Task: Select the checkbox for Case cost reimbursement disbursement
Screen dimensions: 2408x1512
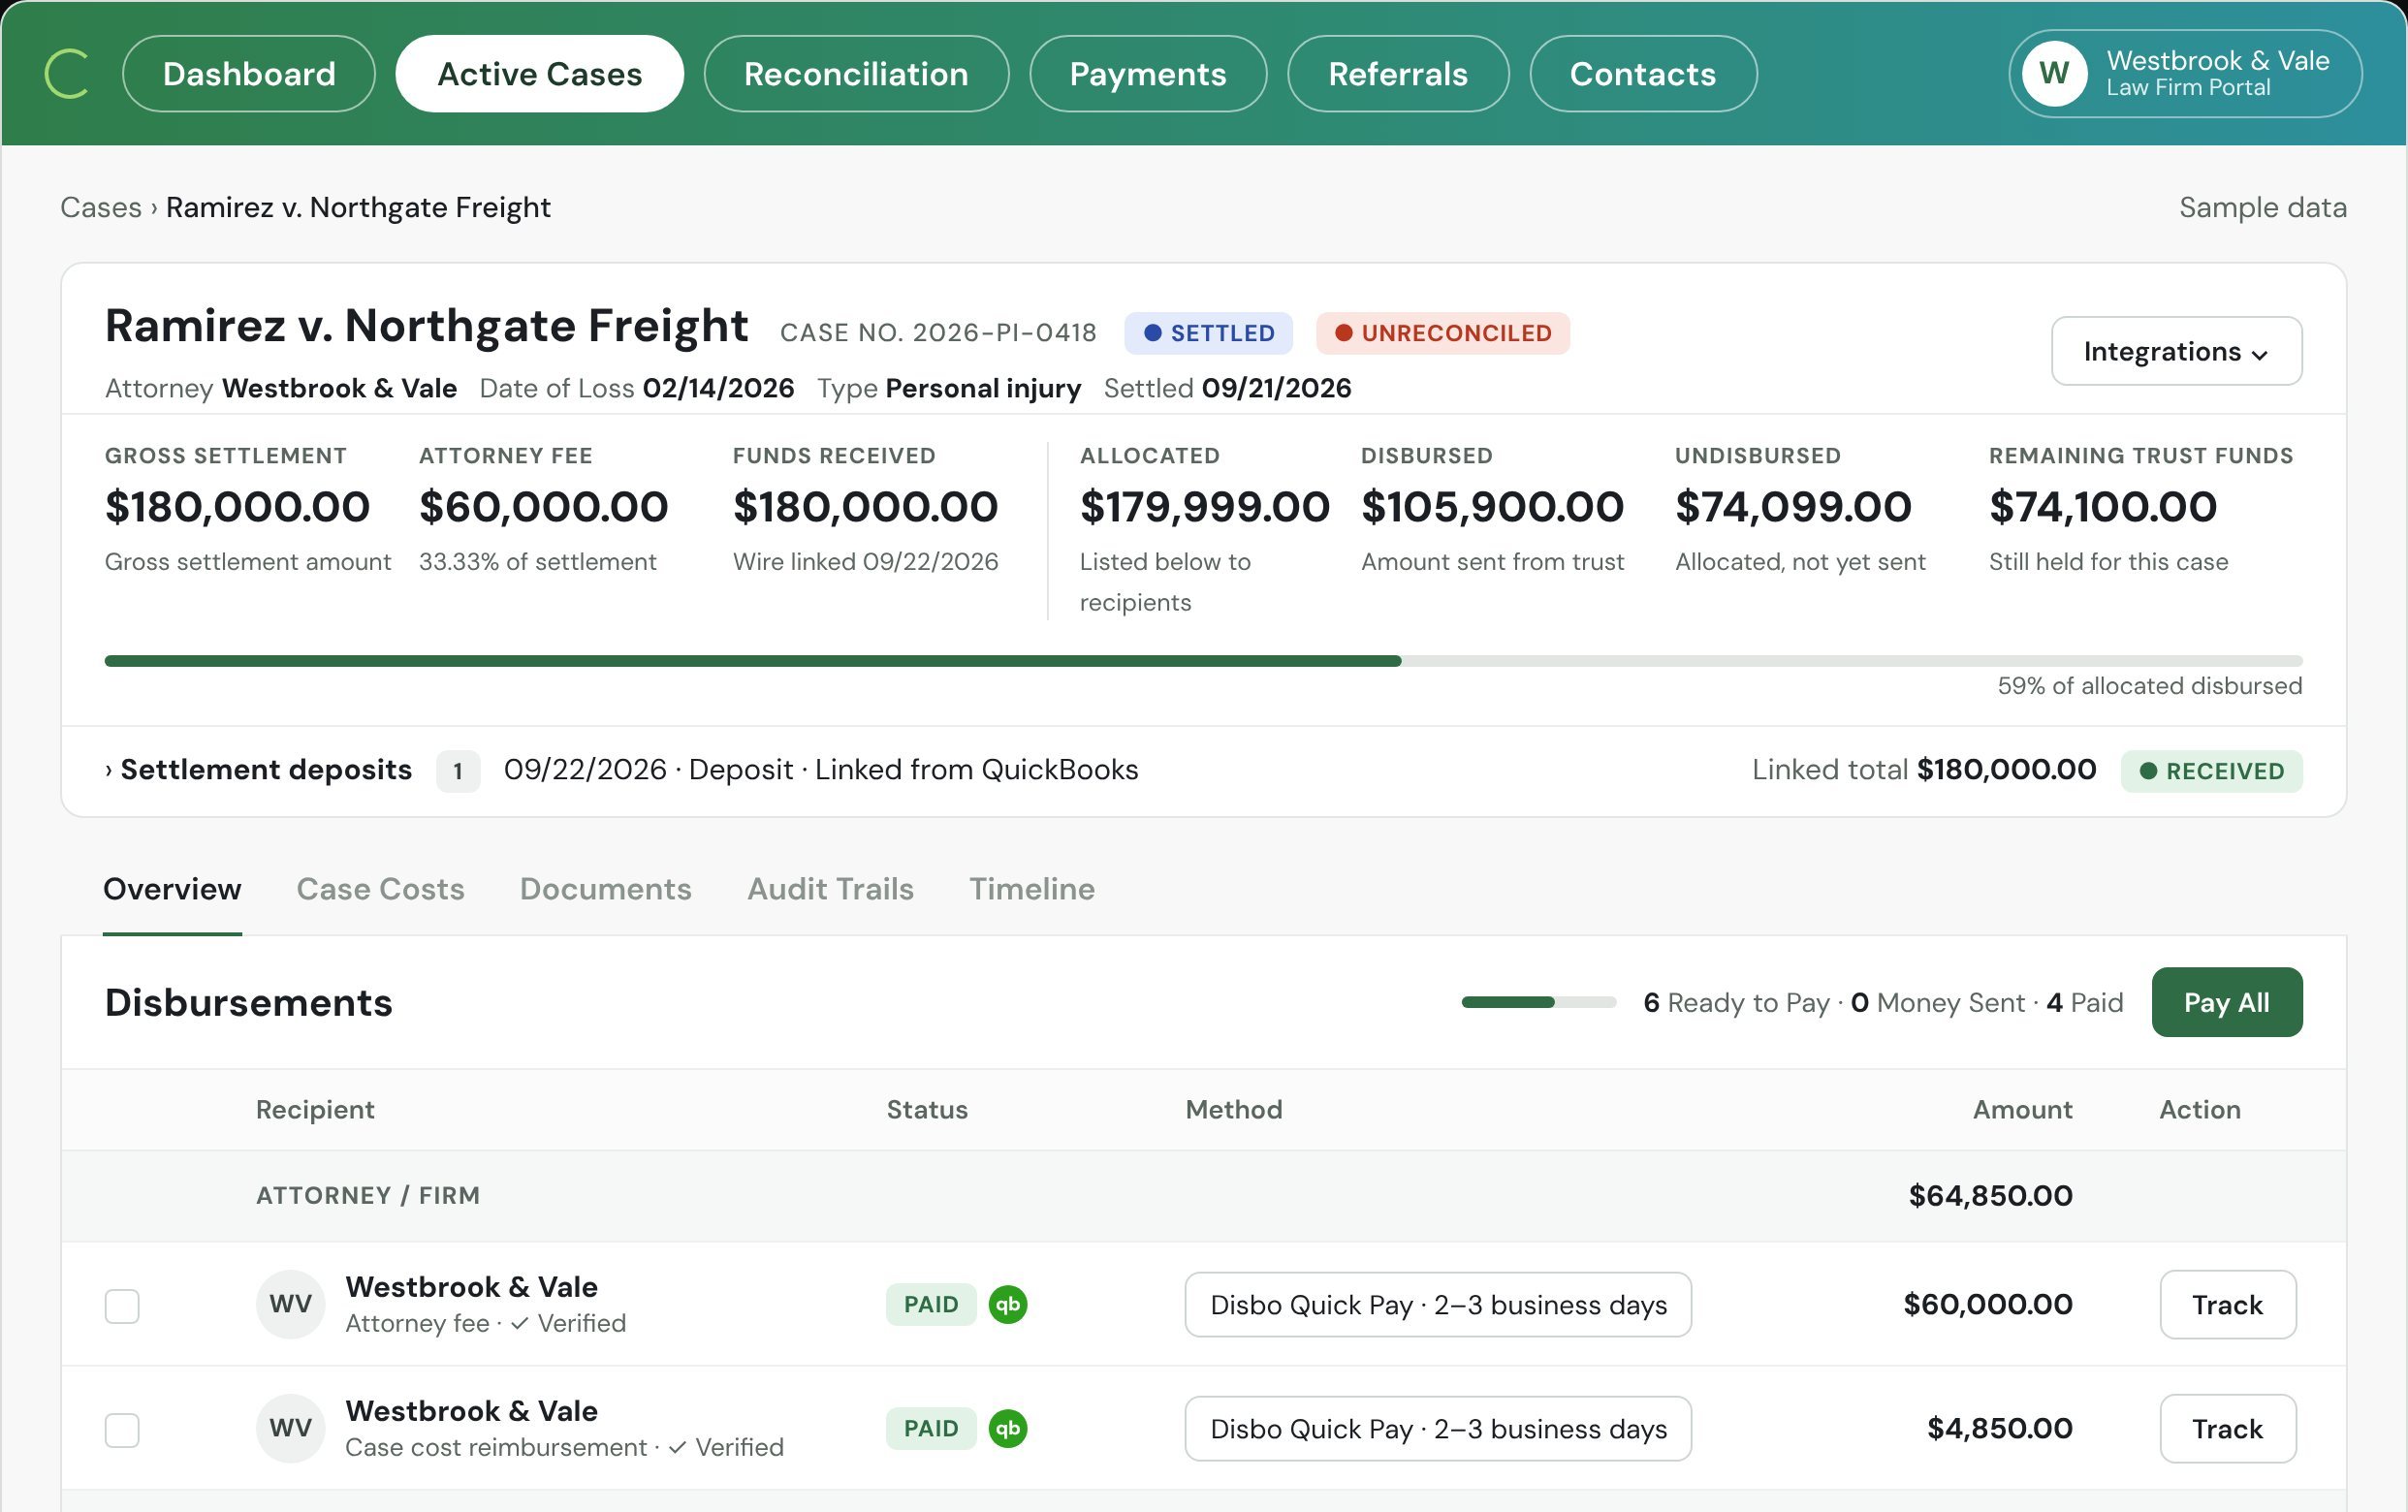Action: coord(122,1430)
